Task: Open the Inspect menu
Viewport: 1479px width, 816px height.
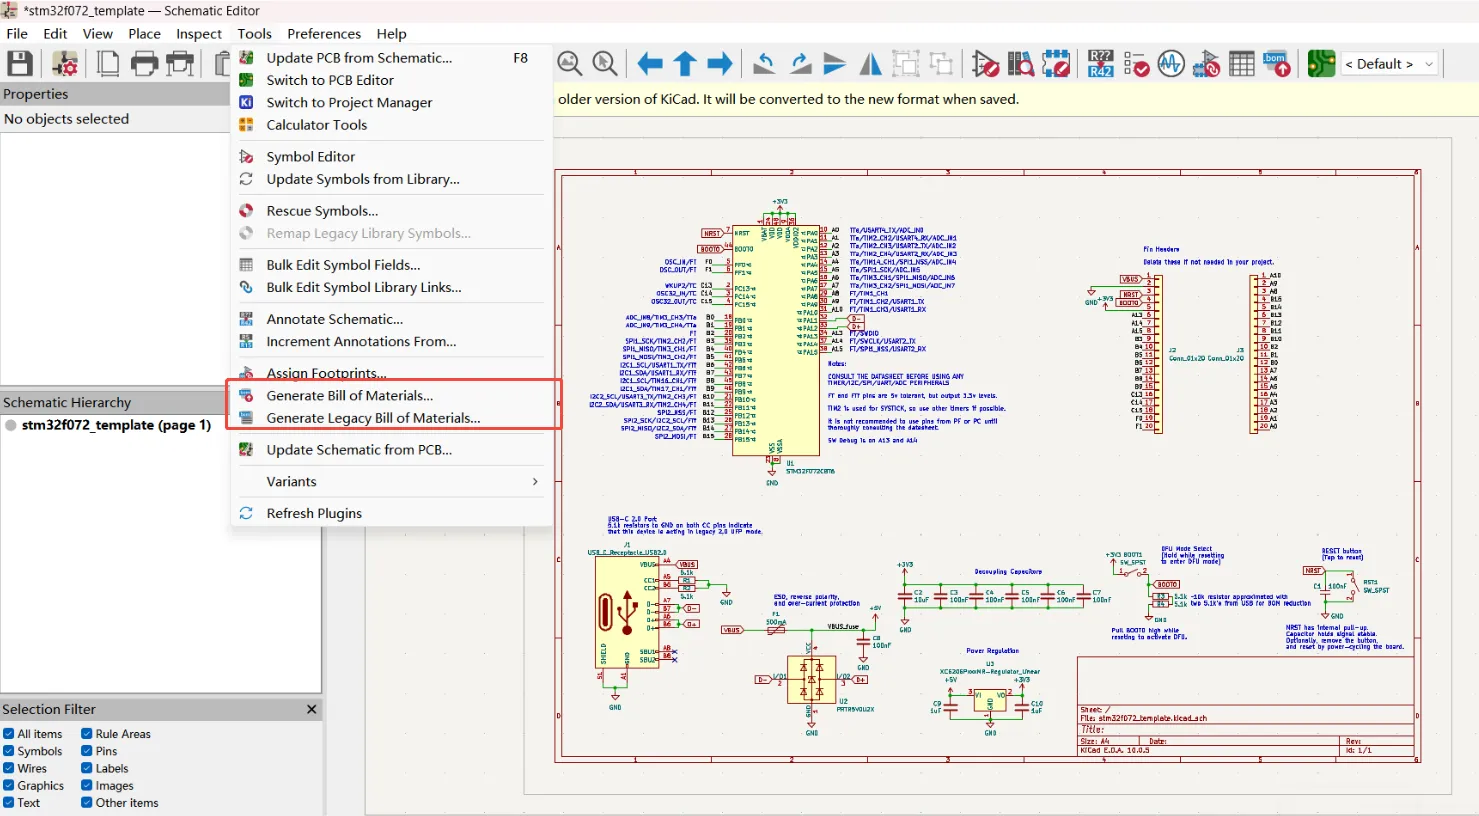Action: pos(199,33)
